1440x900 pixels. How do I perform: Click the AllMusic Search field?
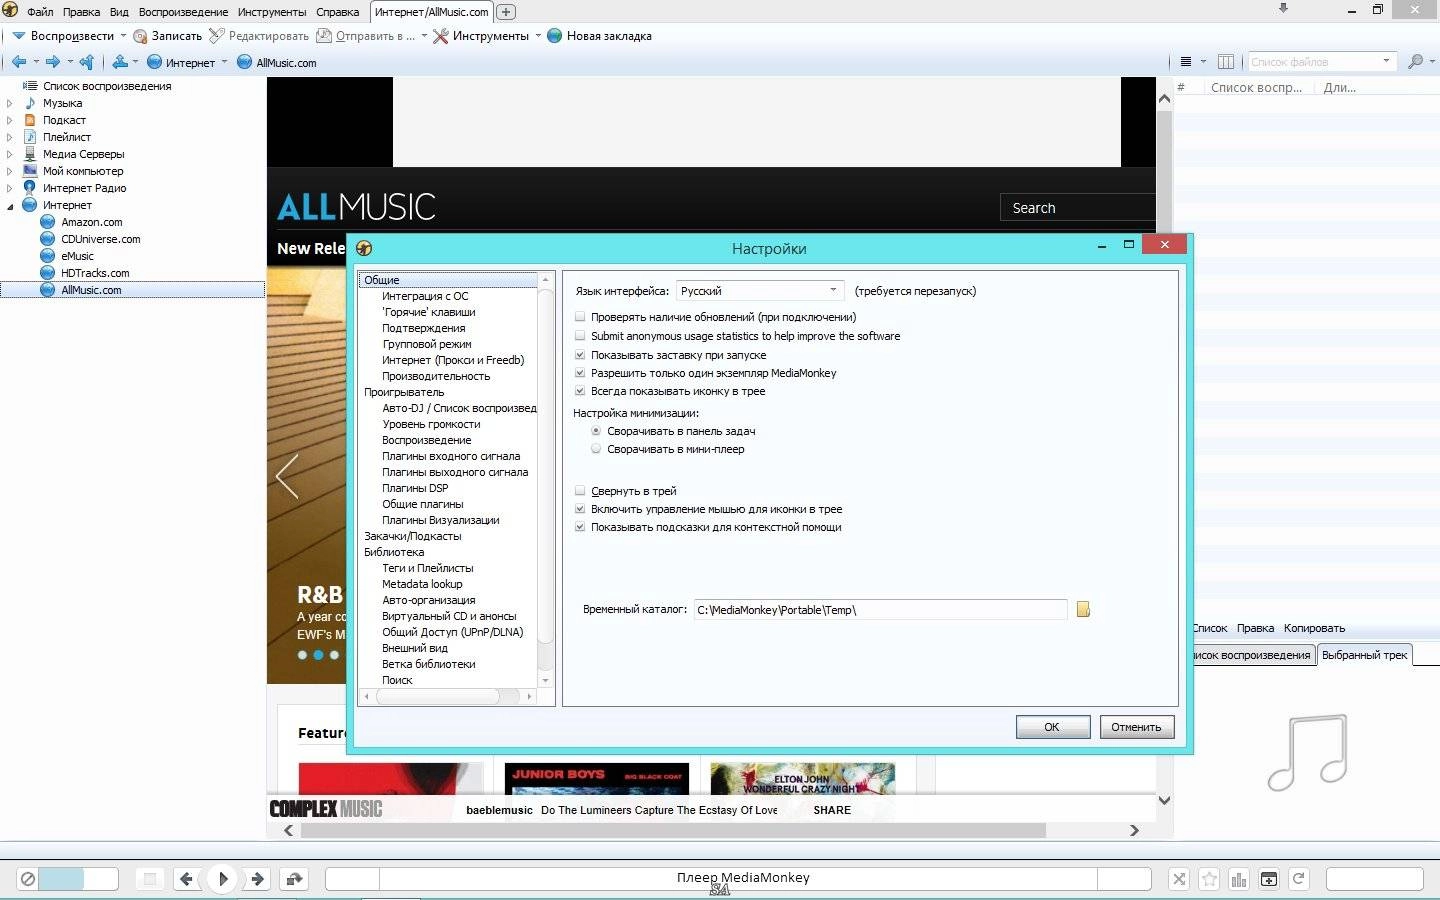(x=1077, y=208)
